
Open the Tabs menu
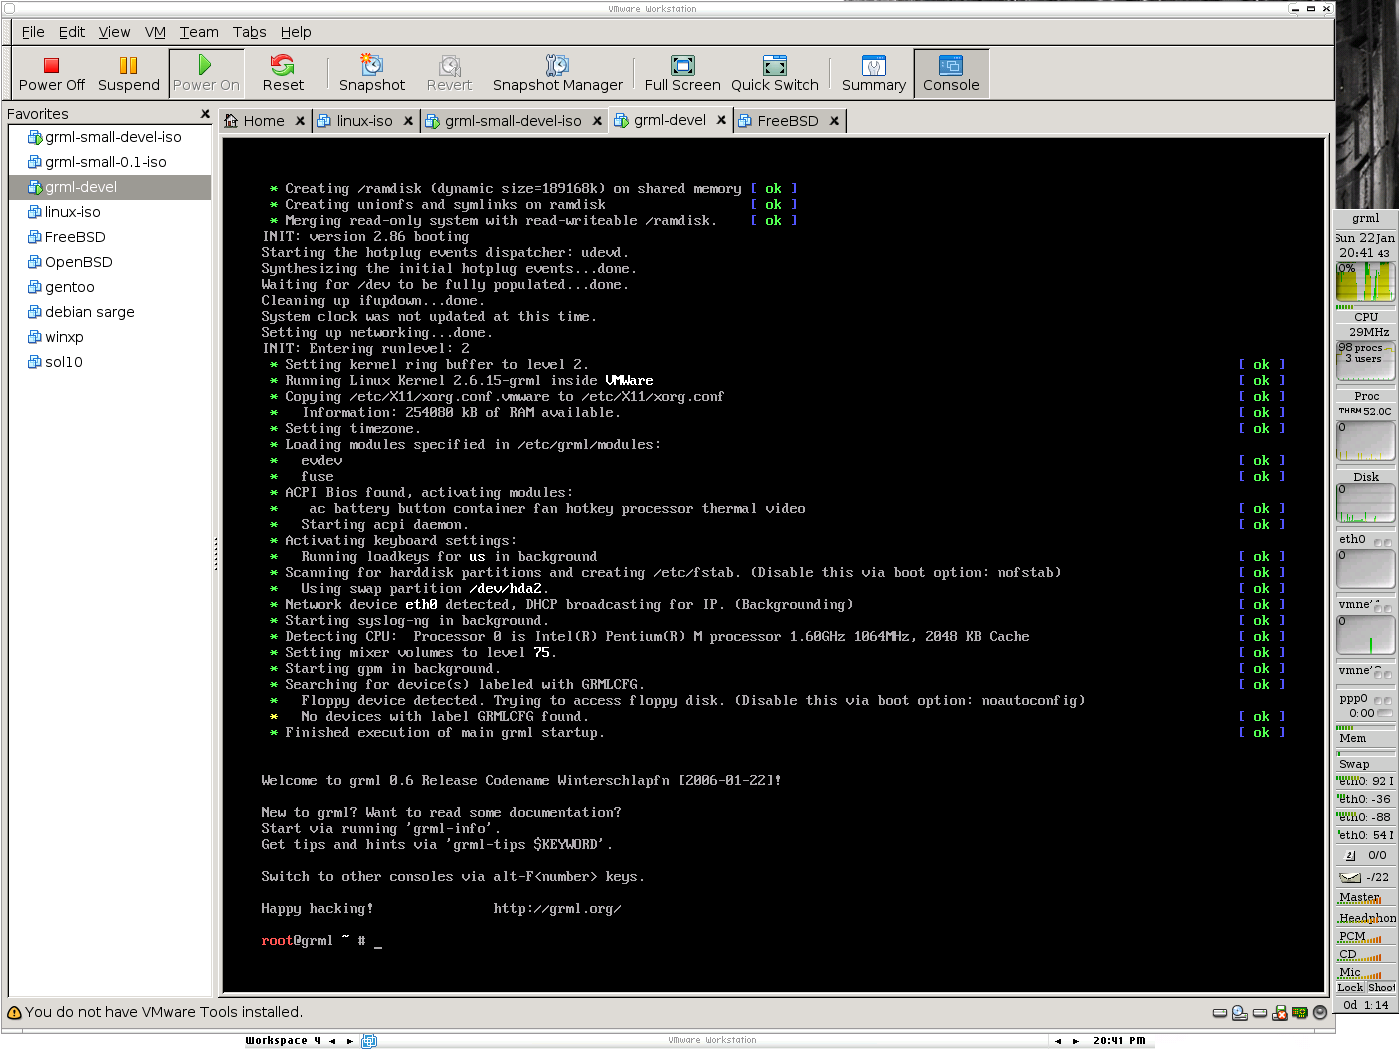(250, 32)
